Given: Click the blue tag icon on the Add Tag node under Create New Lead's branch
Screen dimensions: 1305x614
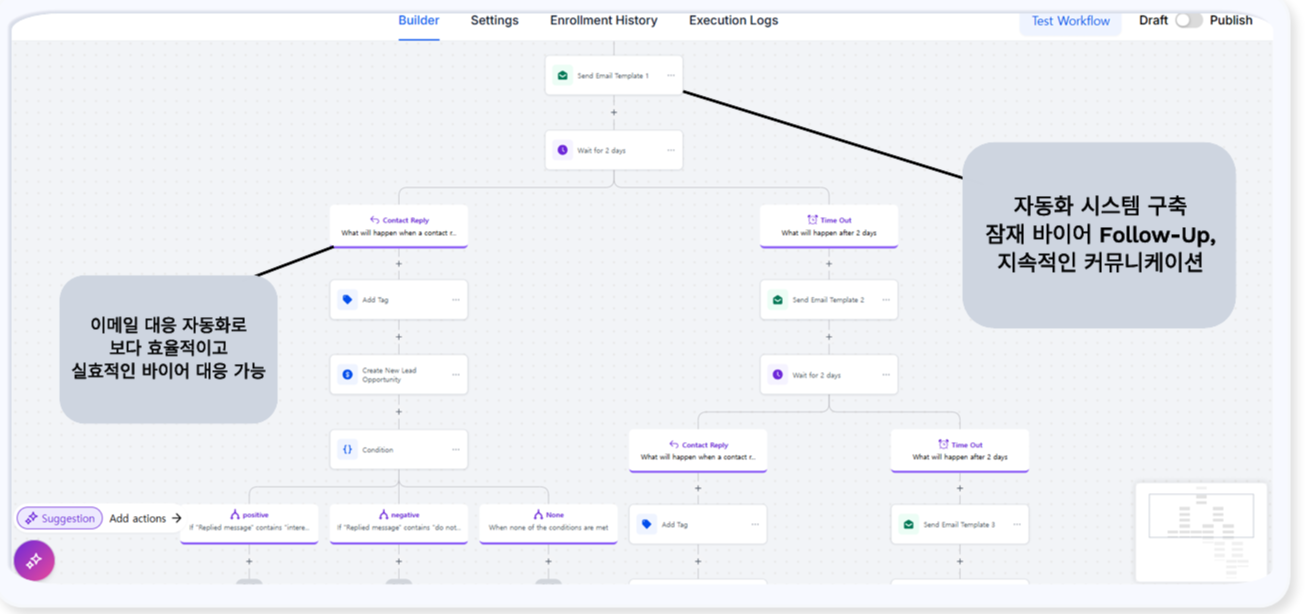Looking at the screenshot, I should tap(347, 299).
